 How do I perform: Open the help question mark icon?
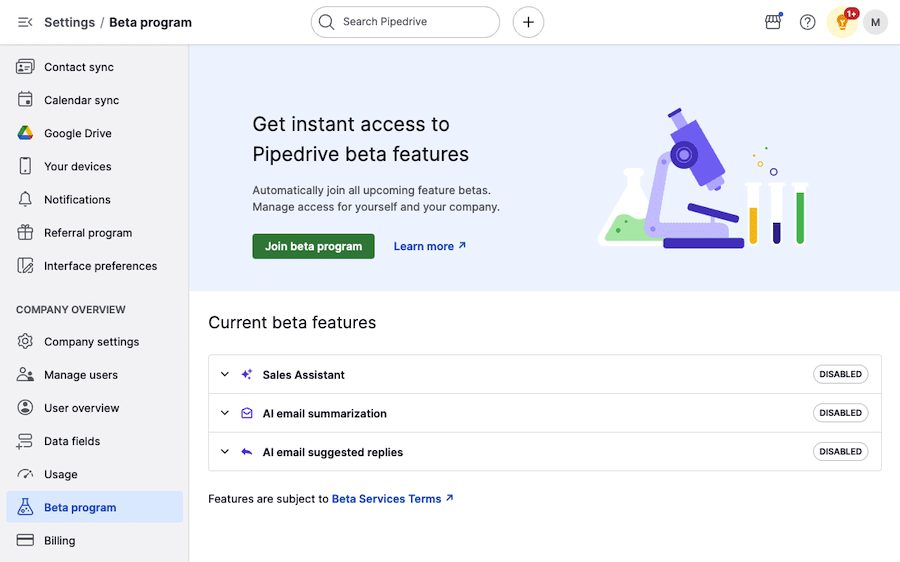coord(808,22)
